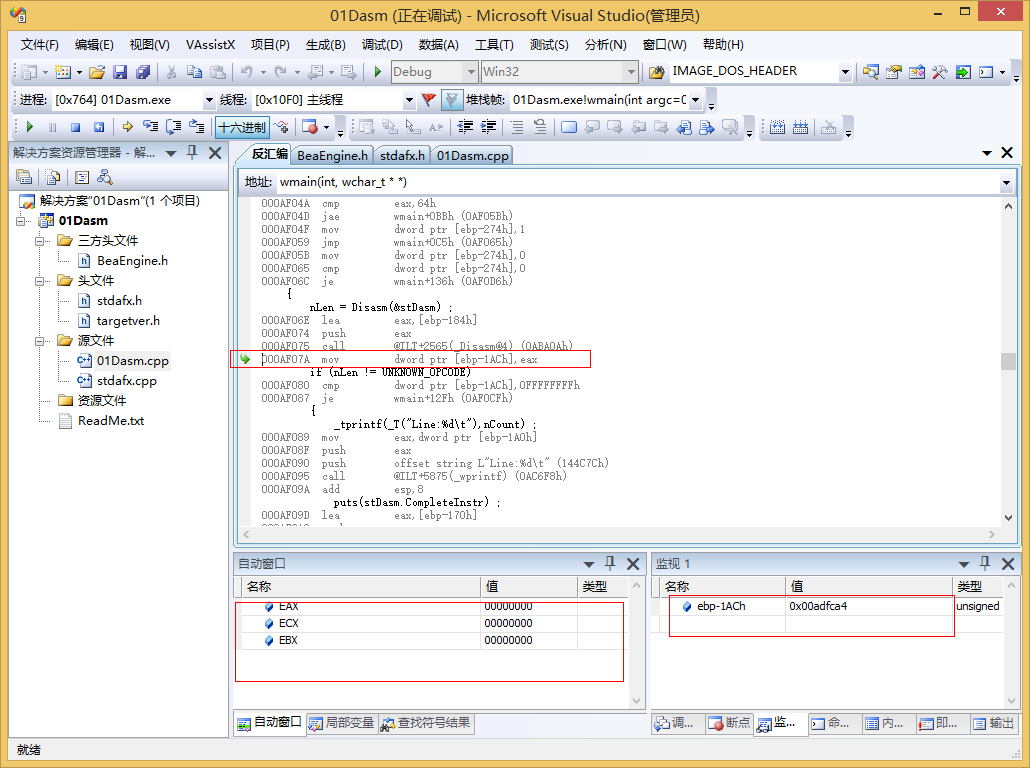1030x768 pixels.
Task: Copy selection using the copy icon
Action: pyautogui.click(x=194, y=72)
